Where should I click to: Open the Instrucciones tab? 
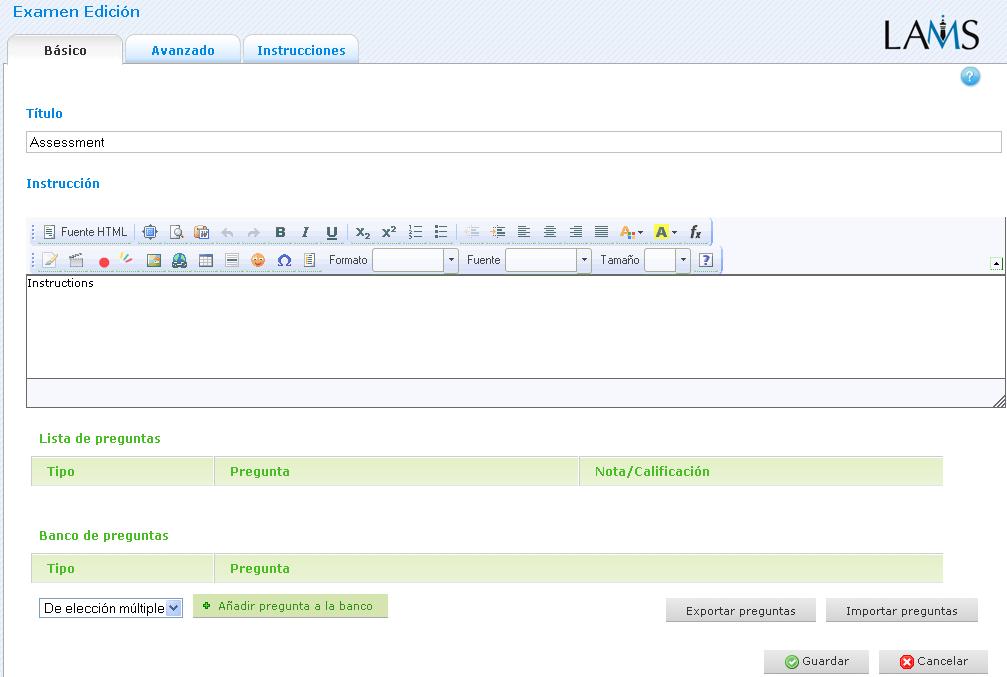(x=301, y=51)
